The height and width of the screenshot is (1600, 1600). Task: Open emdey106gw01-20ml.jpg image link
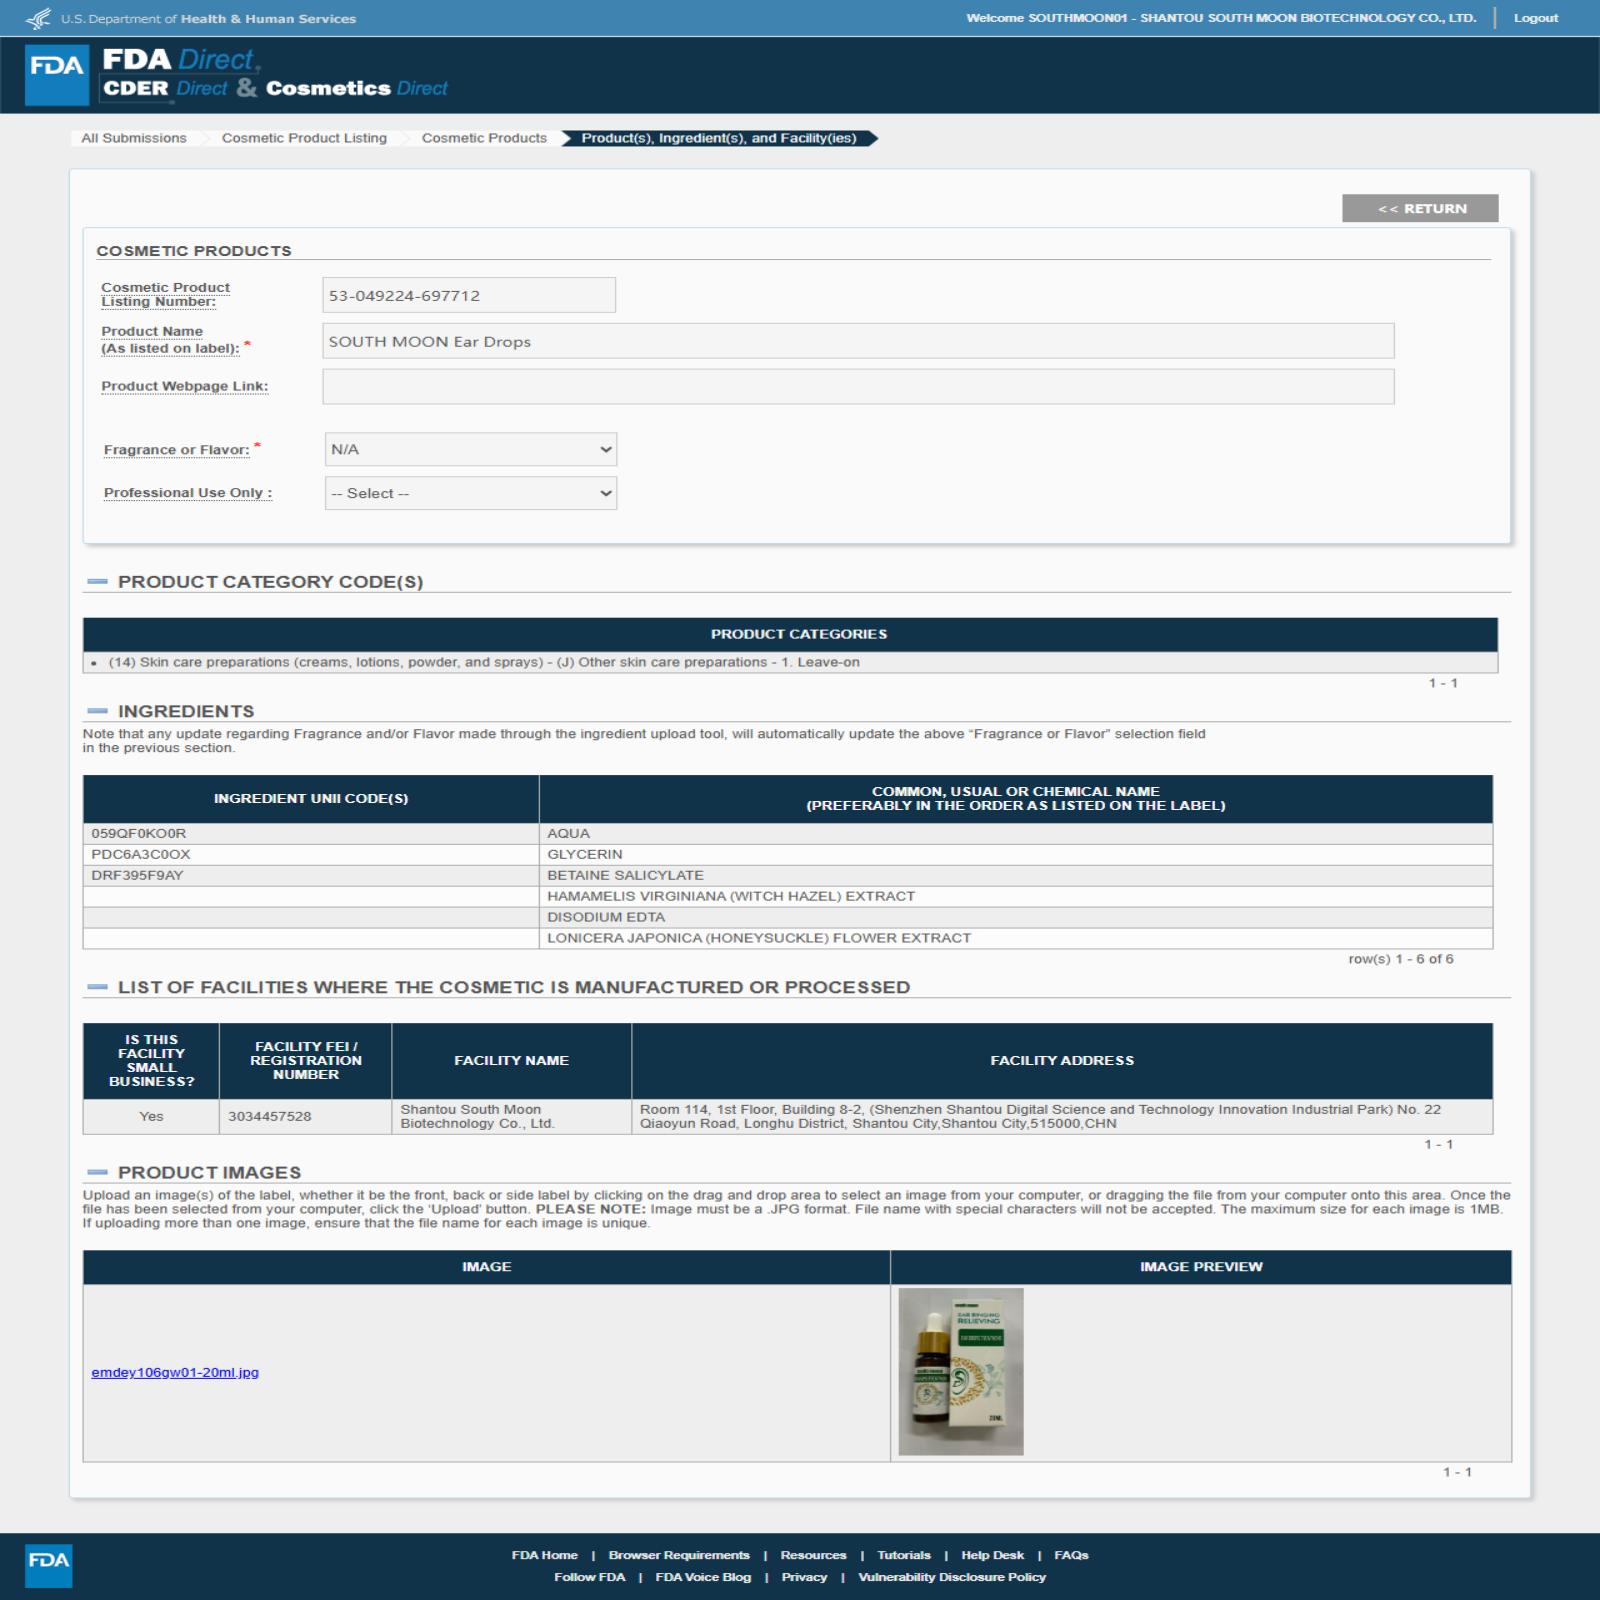click(x=175, y=1372)
